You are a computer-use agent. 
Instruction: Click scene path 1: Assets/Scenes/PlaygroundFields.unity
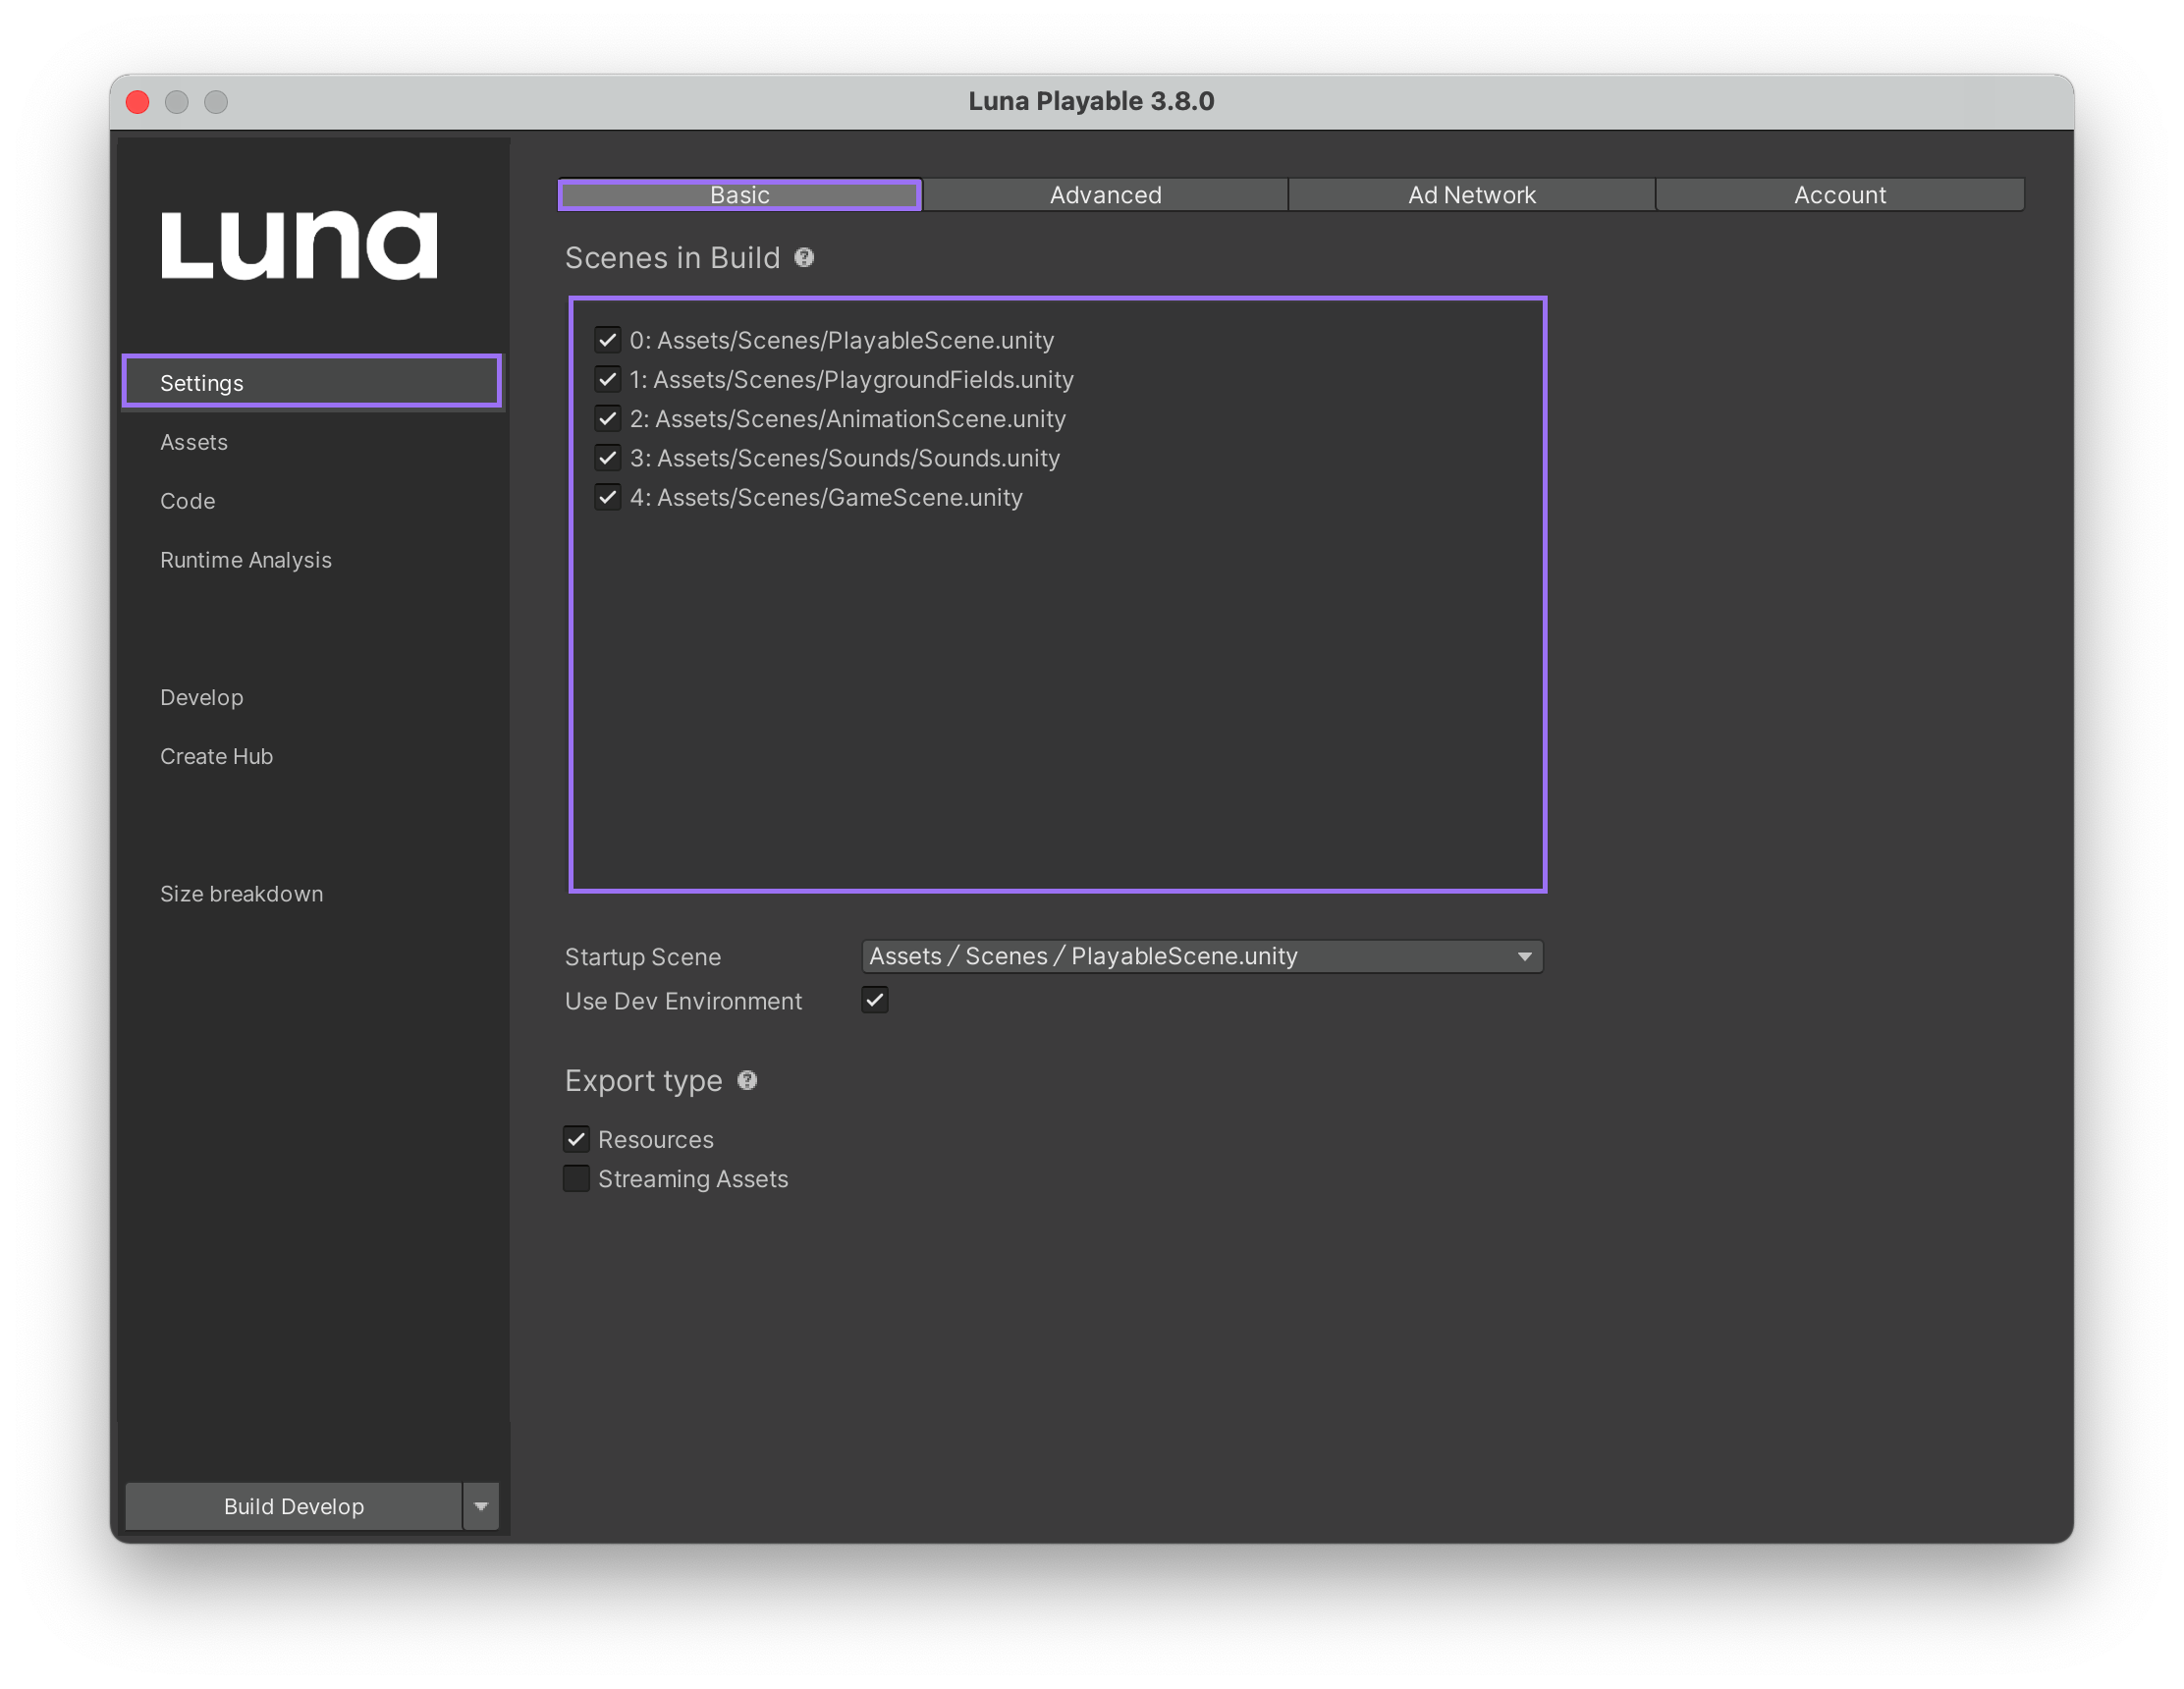(852, 379)
